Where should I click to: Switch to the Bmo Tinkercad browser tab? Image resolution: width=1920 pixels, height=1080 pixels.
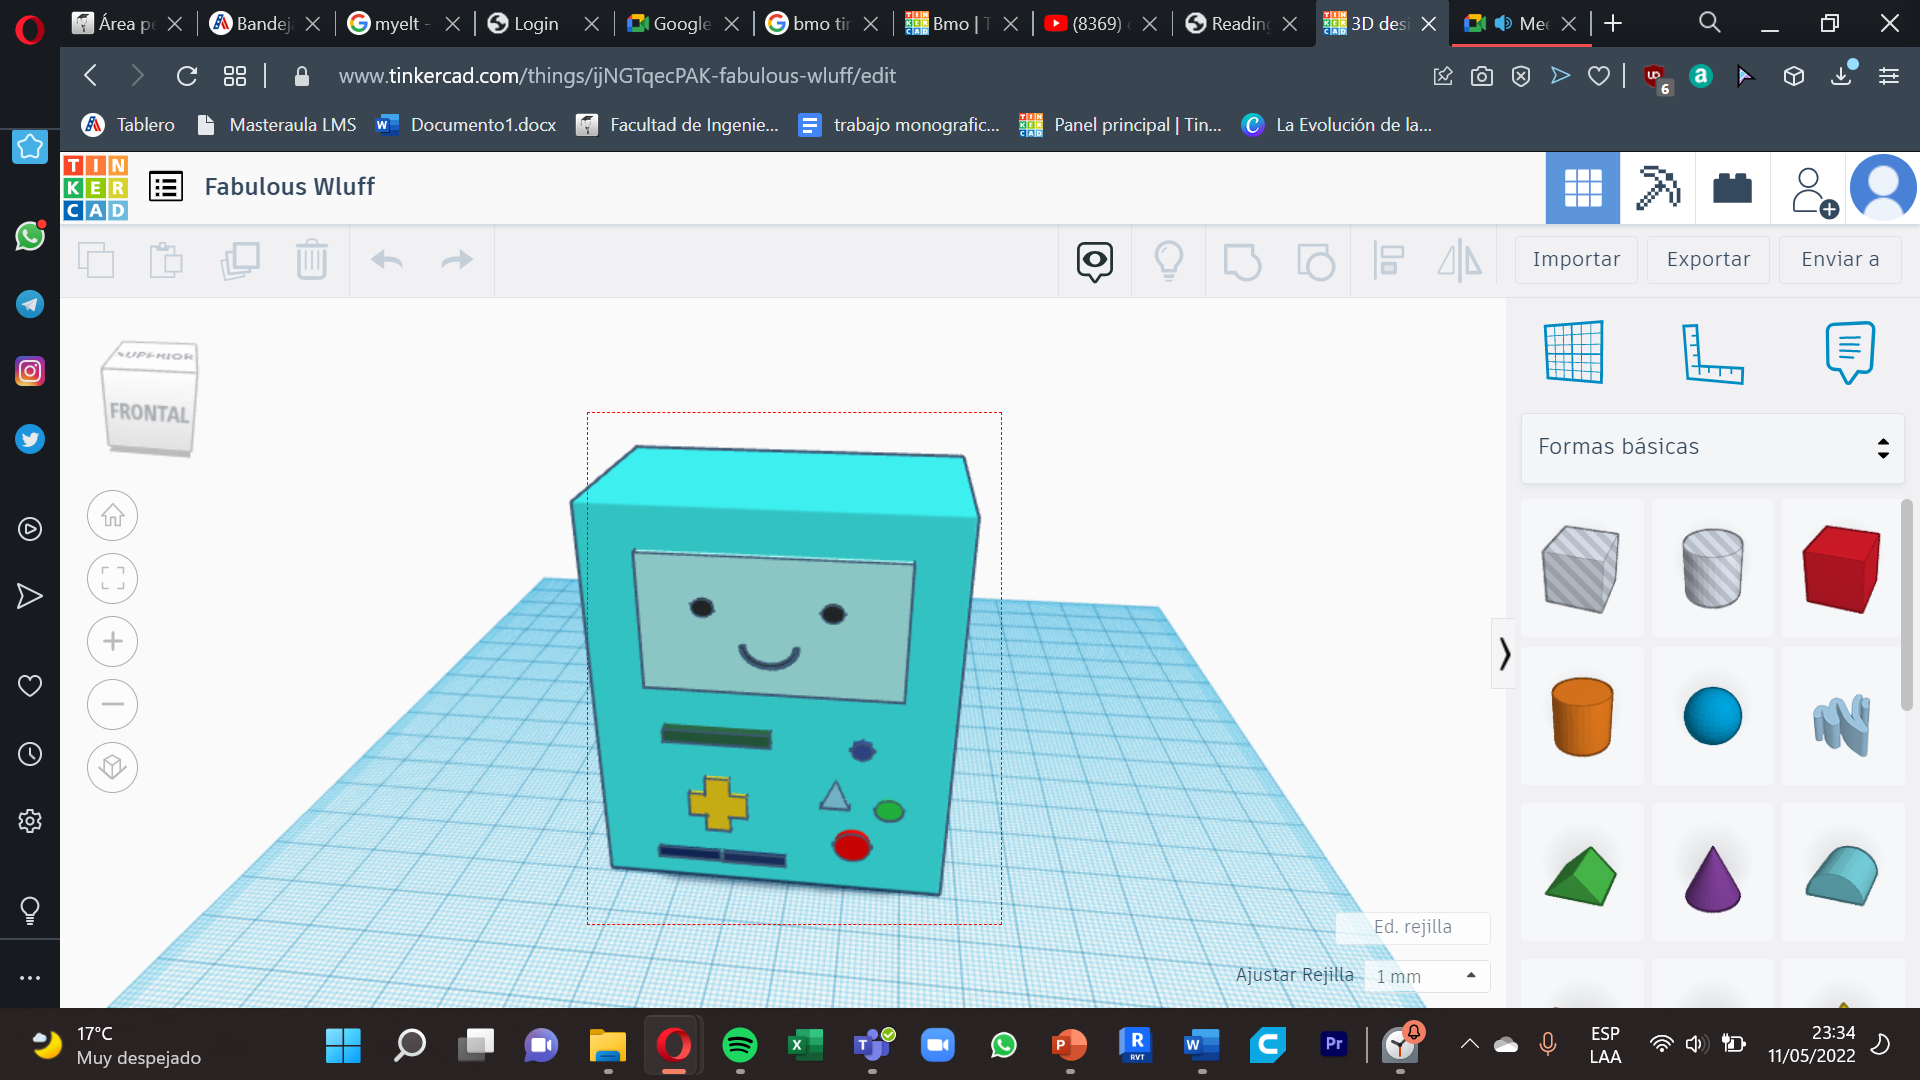pyautogui.click(x=960, y=23)
